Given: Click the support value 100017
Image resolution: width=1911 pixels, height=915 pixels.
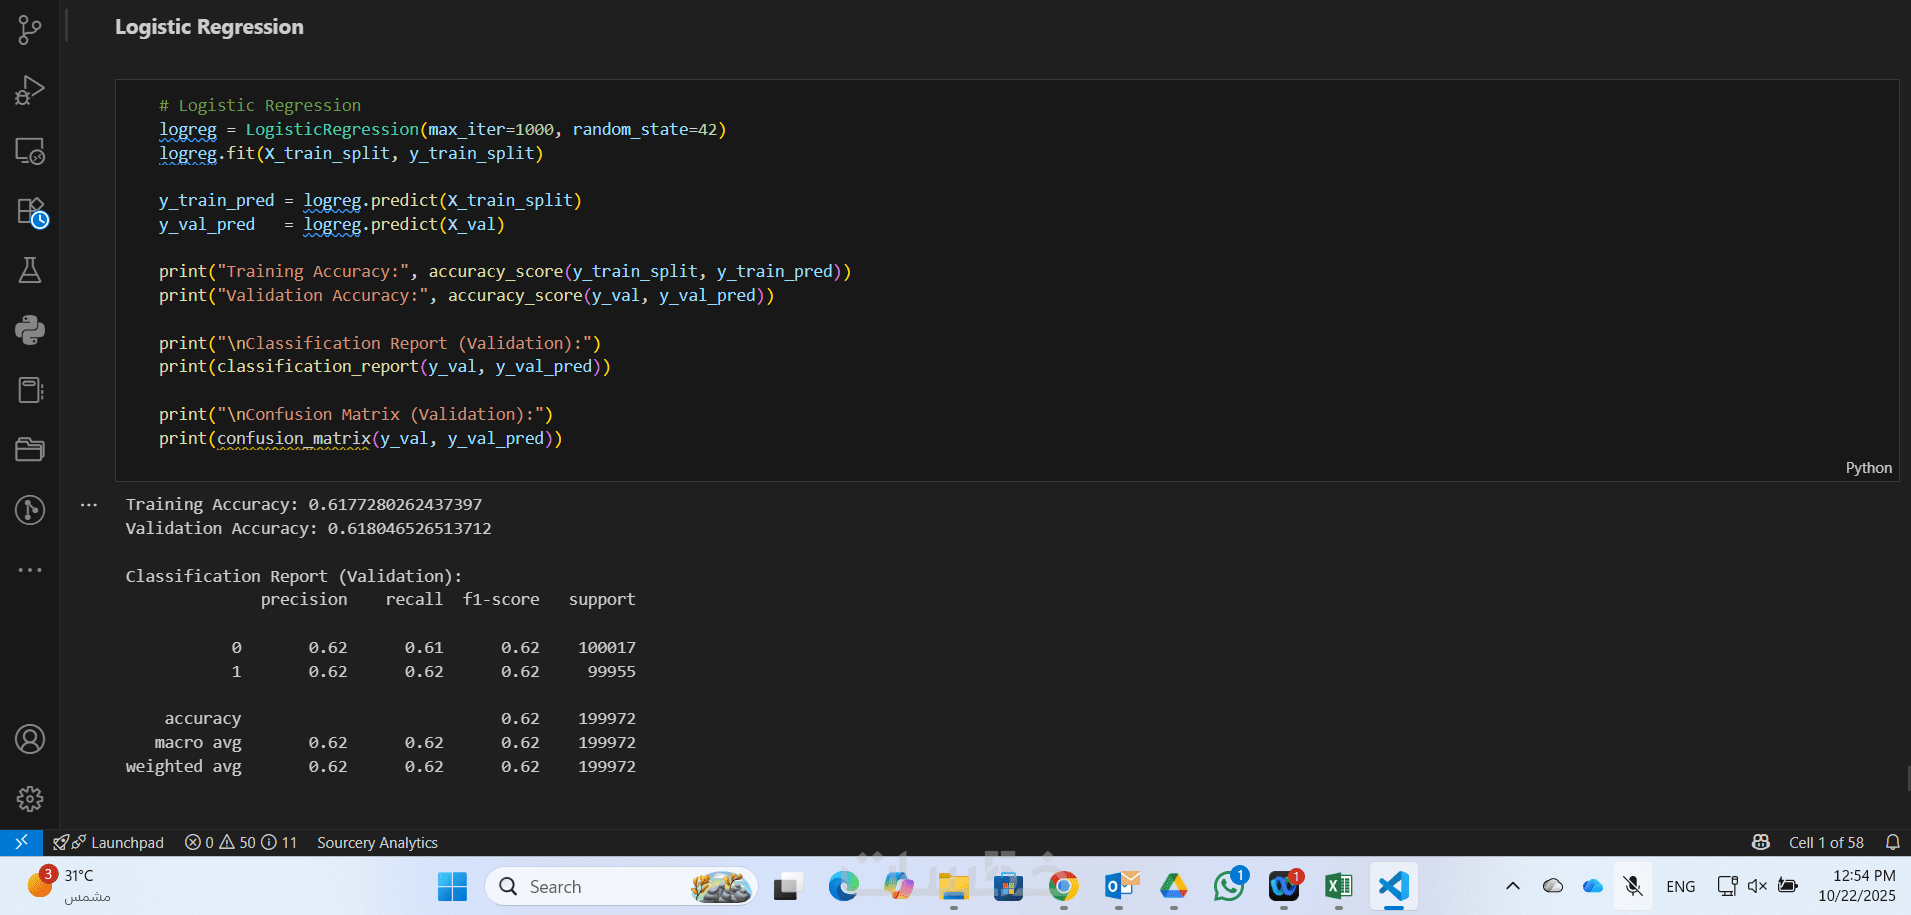Looking at the screenshot, I should click(x=607, y=647).
